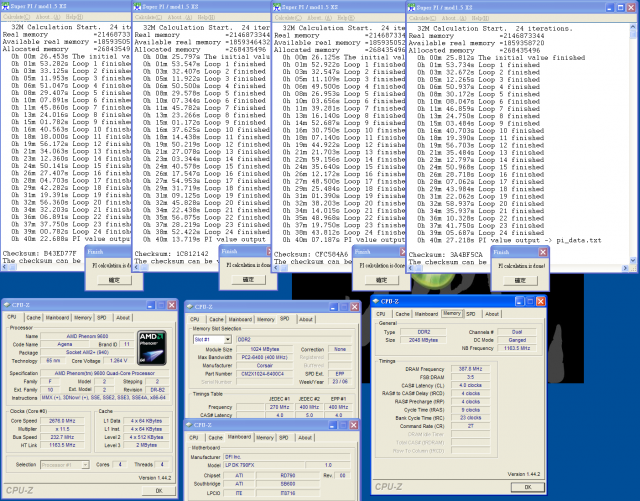This screenshot has width=640, height=501.
Task: Click the Part Number 'CM2X1024-6400C4' field
Action: coord(265,374)
